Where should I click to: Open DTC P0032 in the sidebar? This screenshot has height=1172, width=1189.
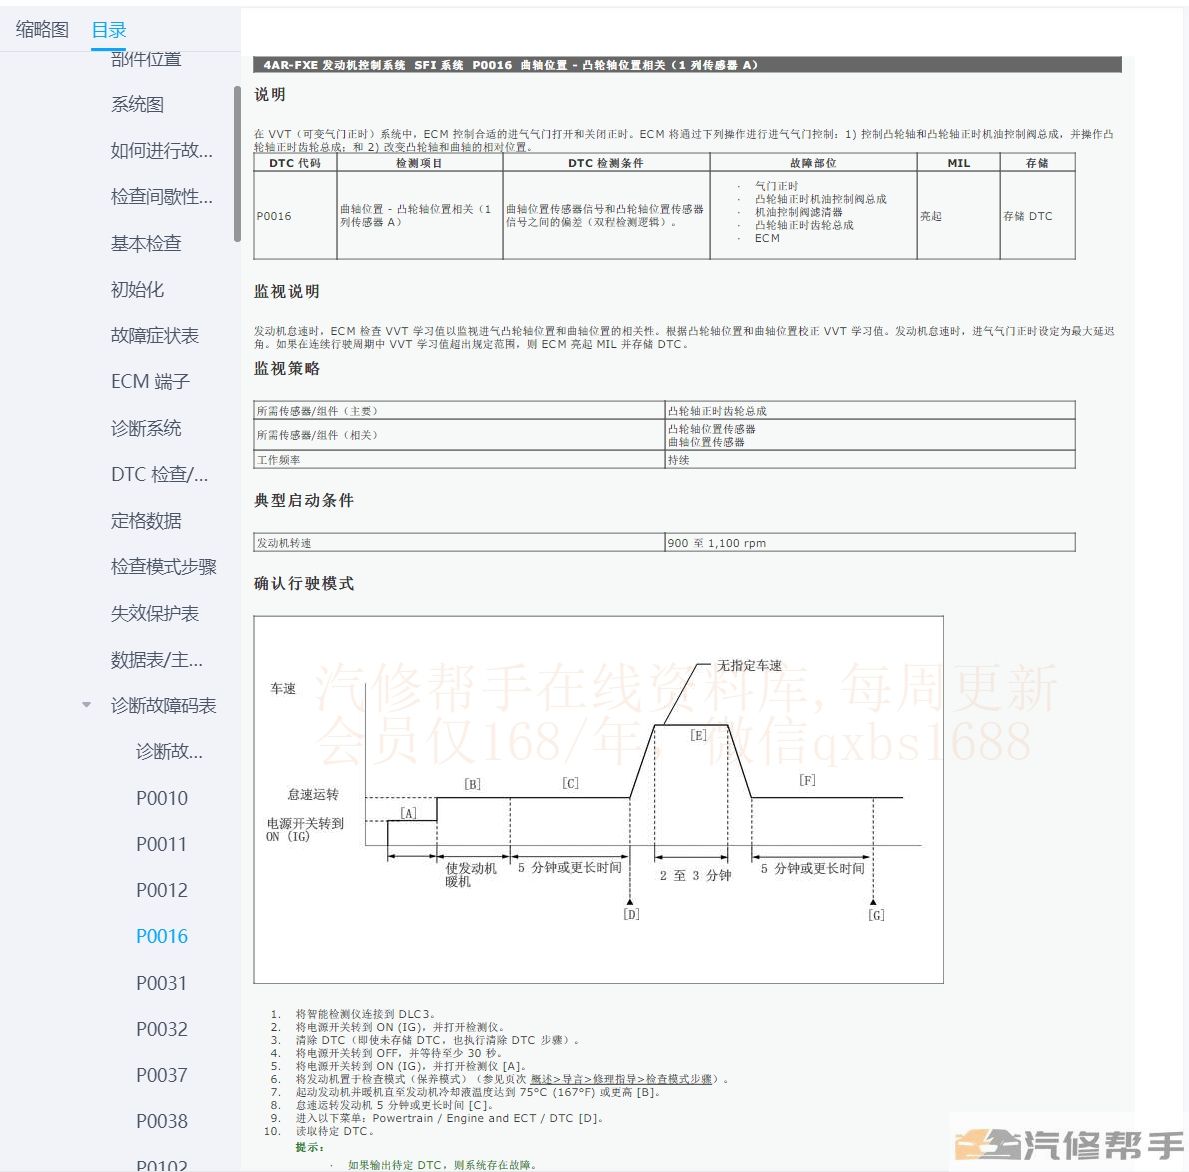click(162, 1029)
